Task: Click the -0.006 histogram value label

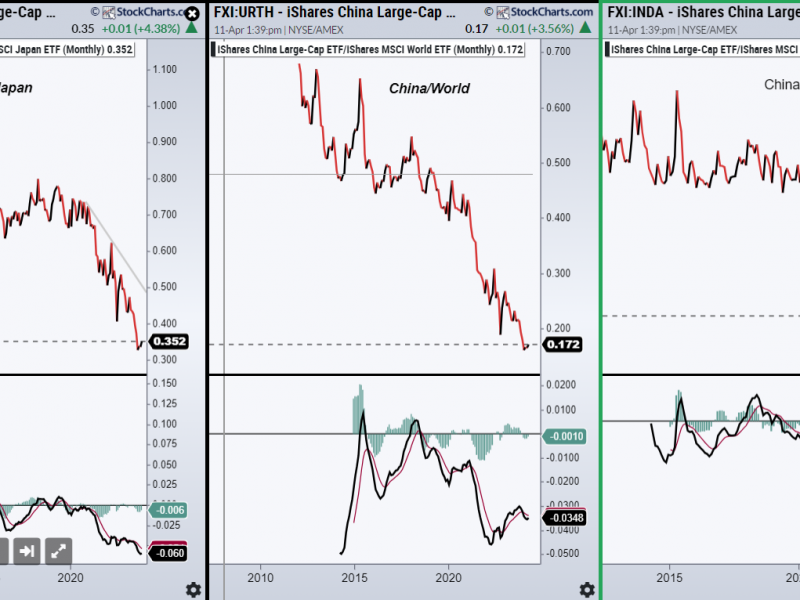Action: (168, 510)
